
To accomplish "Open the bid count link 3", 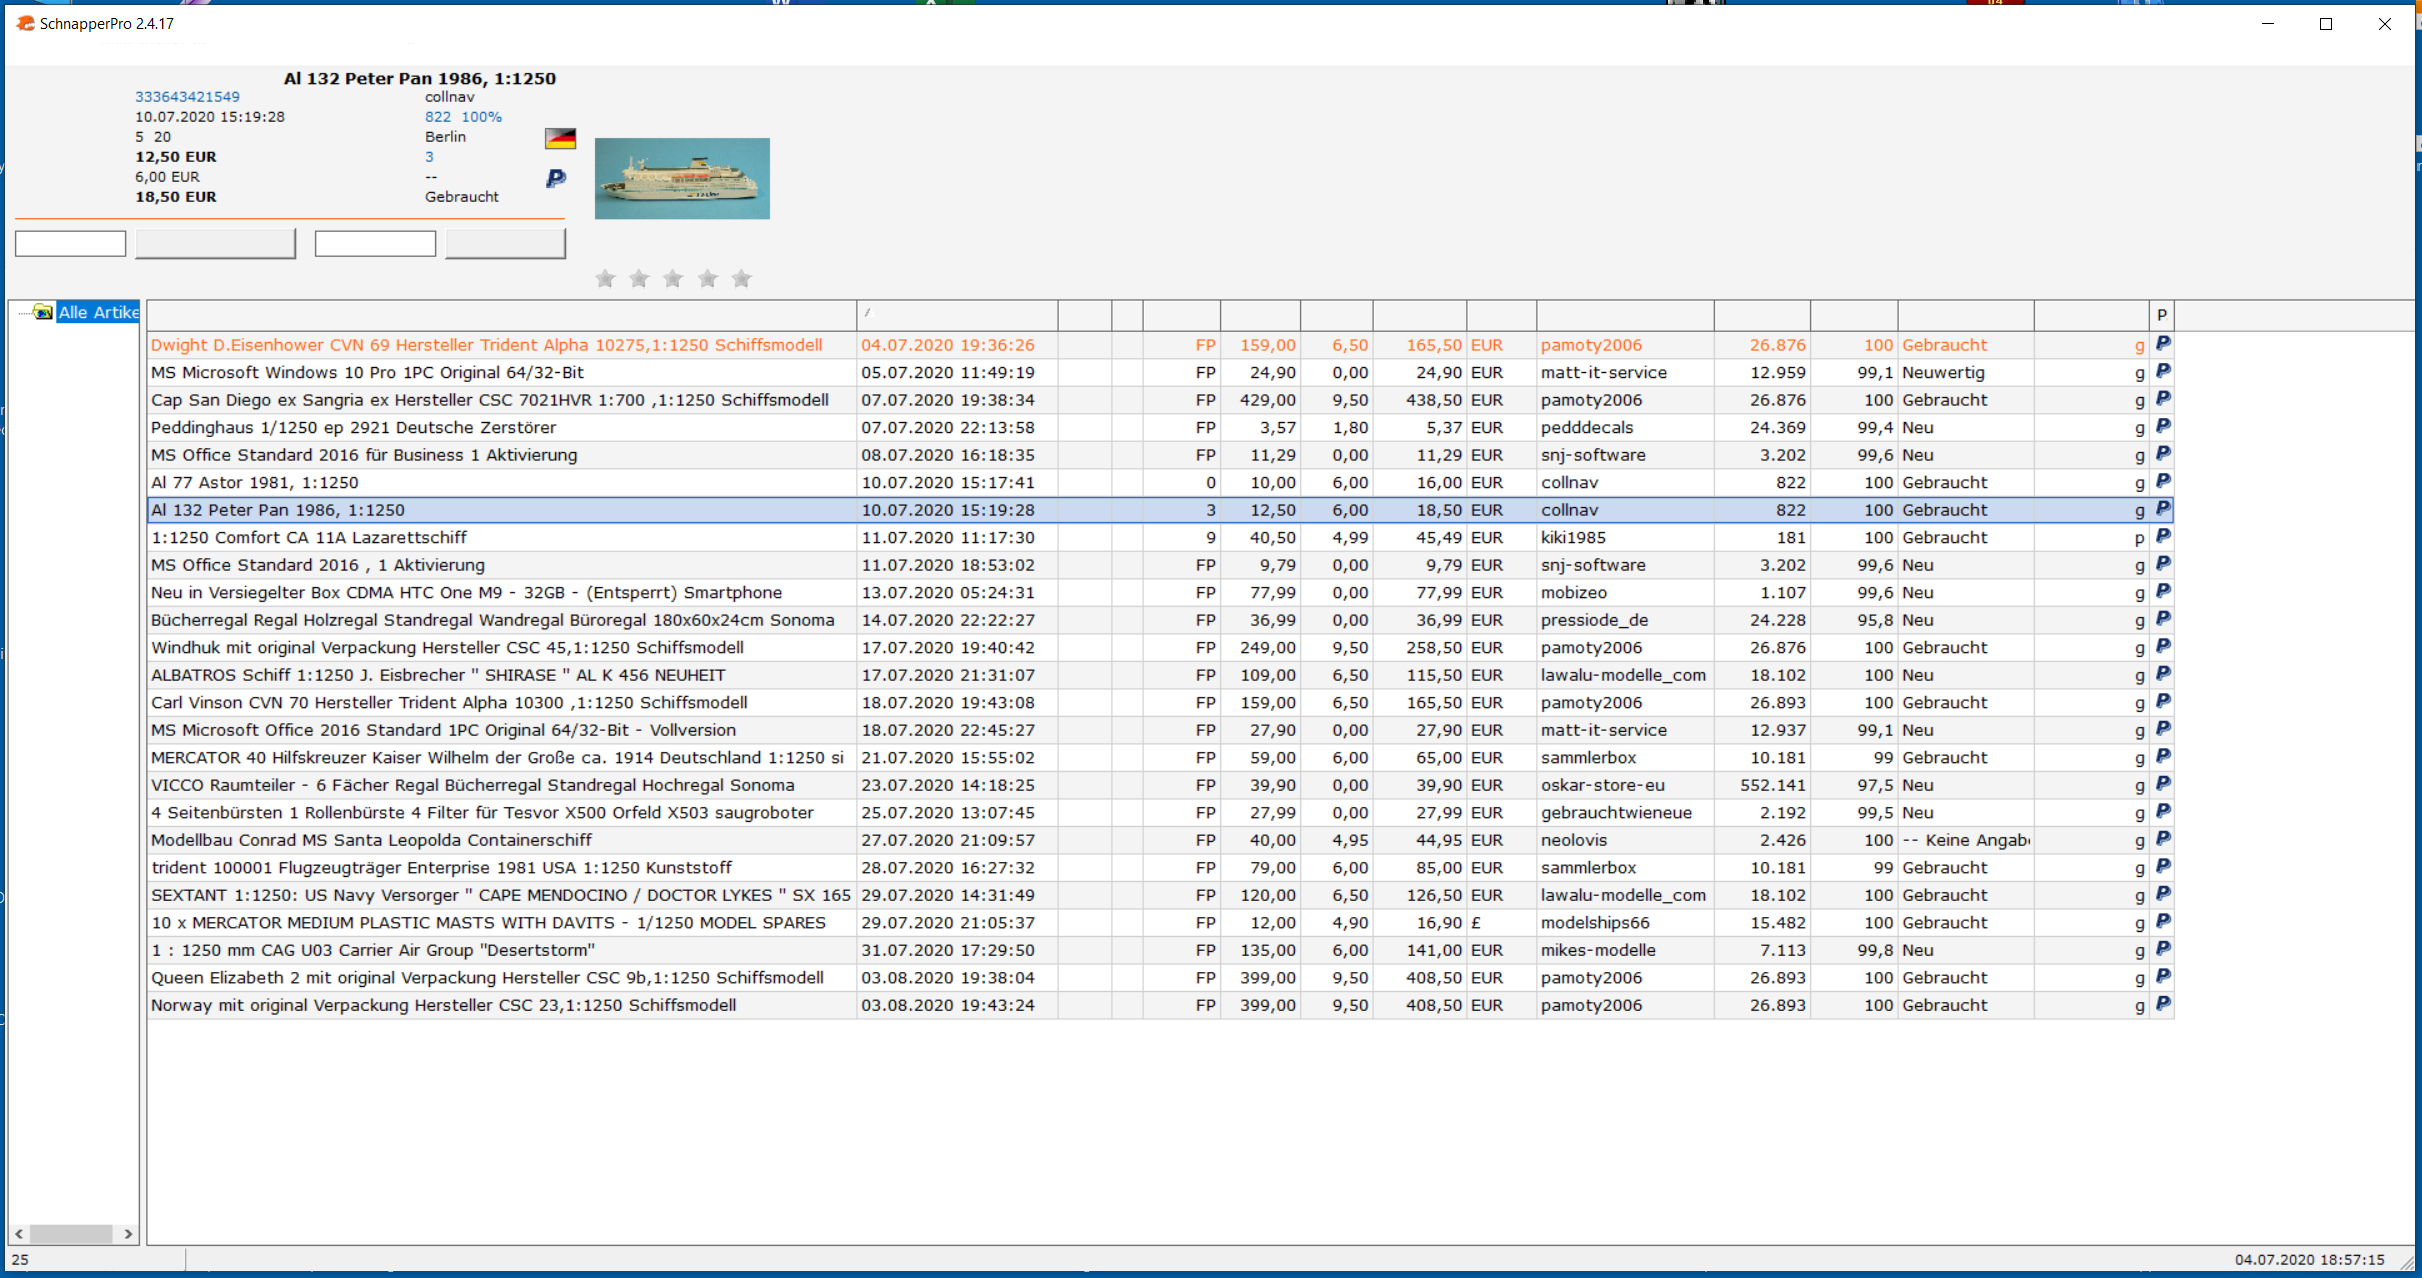I will 429,157.
